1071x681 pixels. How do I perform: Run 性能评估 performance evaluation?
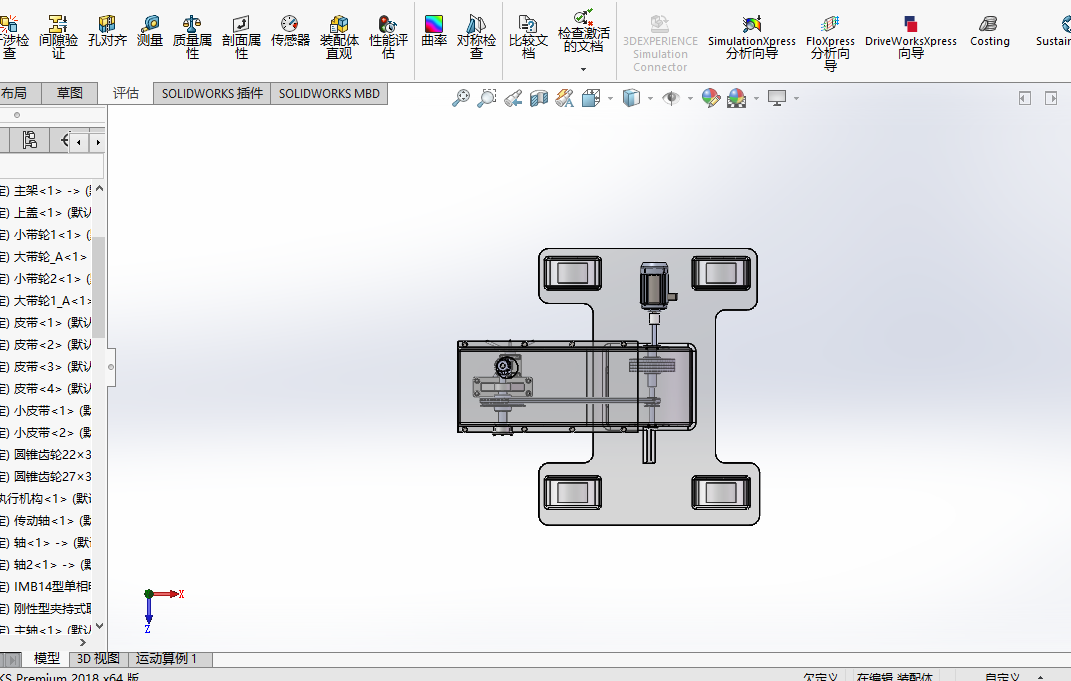388,37
